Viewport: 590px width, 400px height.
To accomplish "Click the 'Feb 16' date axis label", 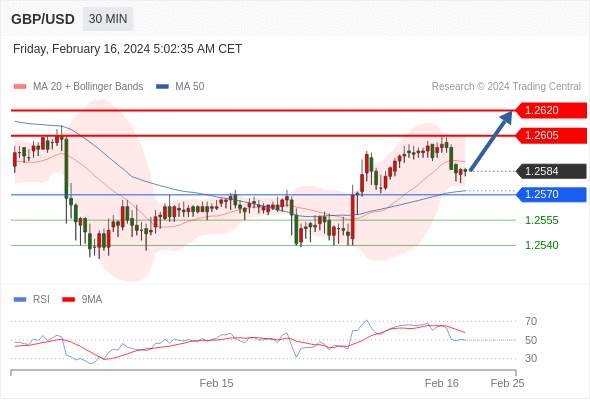I will pyautogui.click(x=442, y=383).
